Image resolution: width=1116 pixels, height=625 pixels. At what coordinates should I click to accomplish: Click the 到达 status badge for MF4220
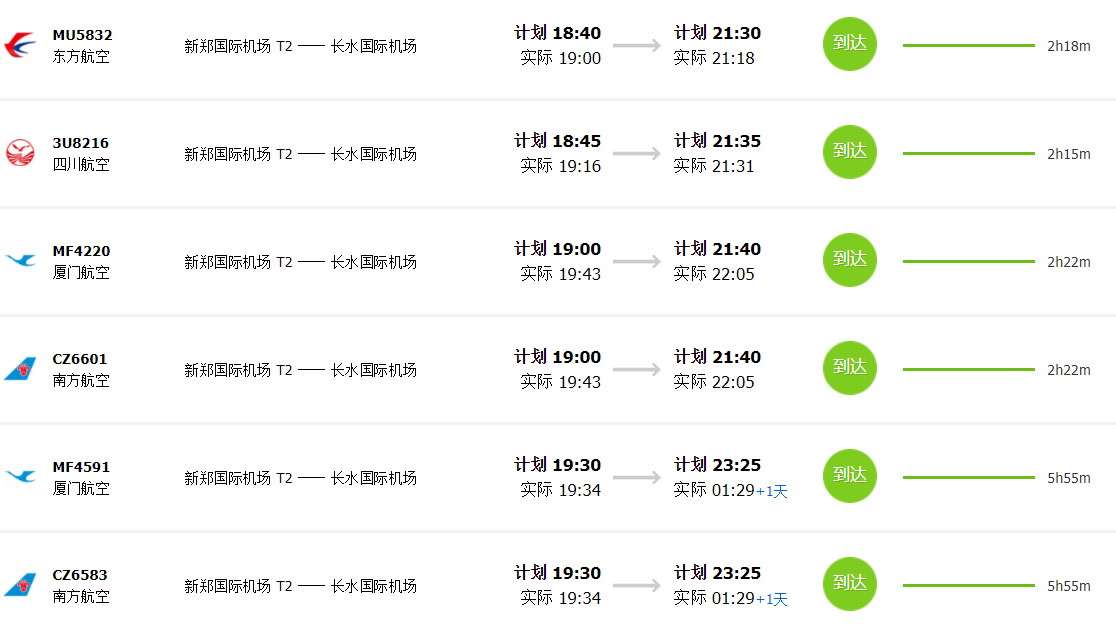850,260
